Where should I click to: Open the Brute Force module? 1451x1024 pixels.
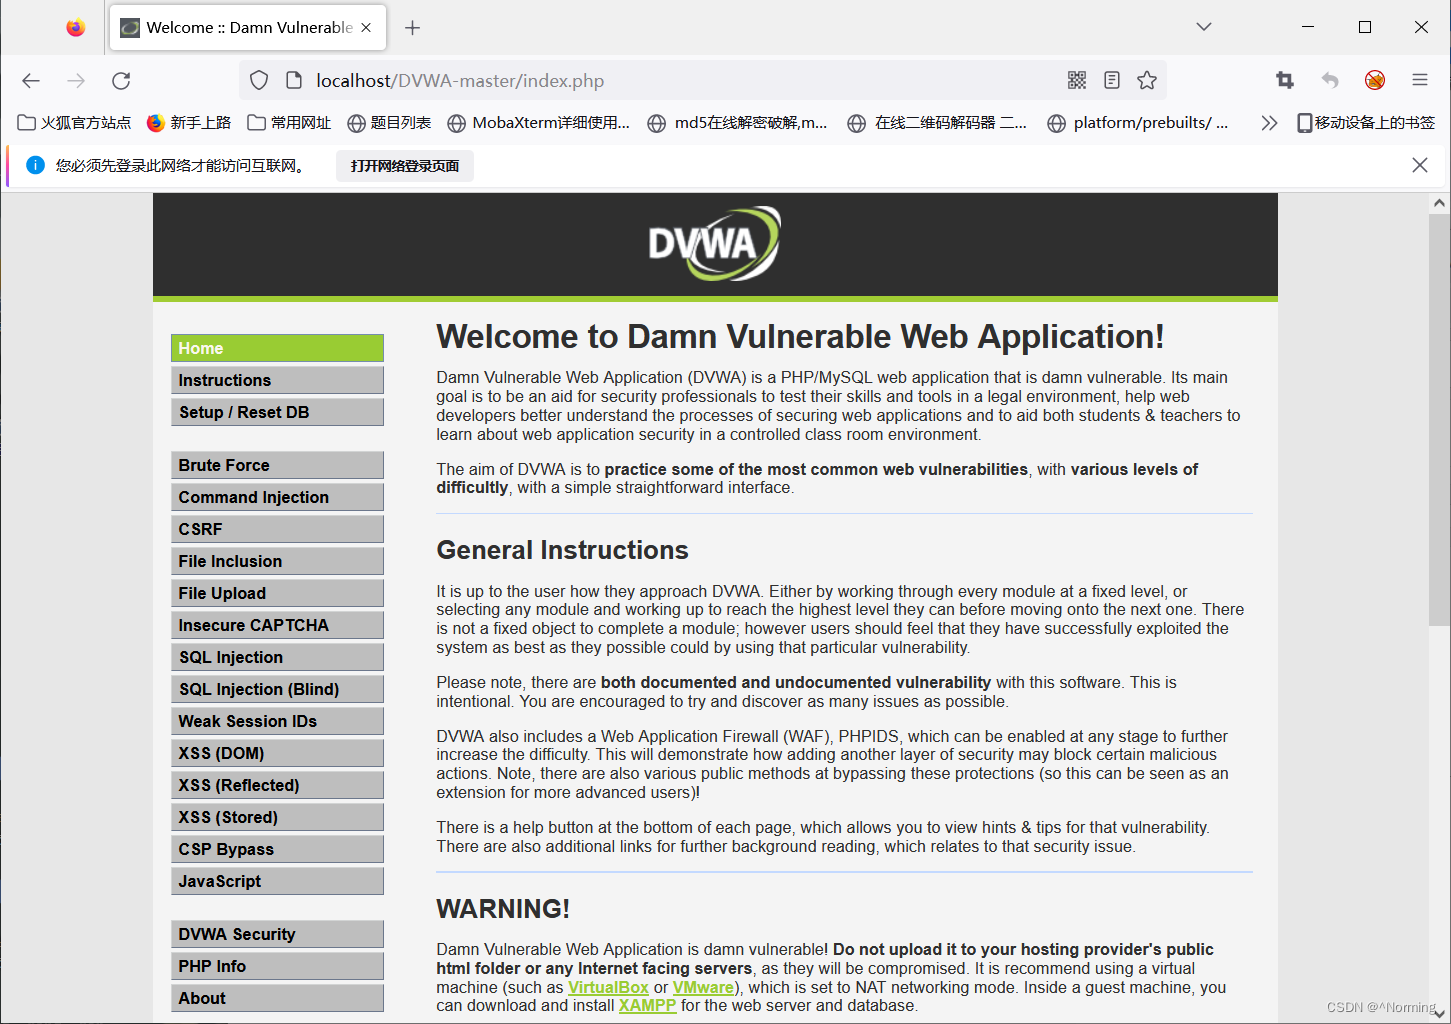coord(277,465)
